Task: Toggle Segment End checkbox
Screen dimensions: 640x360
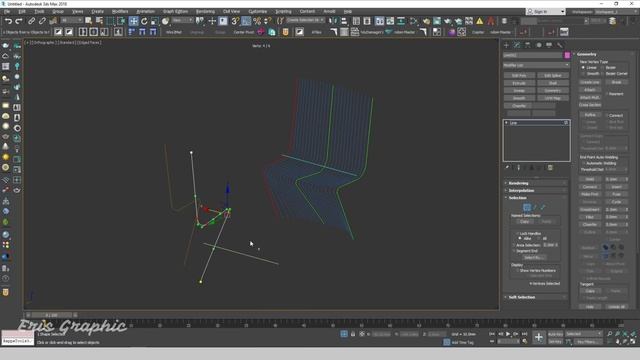Action: click(514, 251)
